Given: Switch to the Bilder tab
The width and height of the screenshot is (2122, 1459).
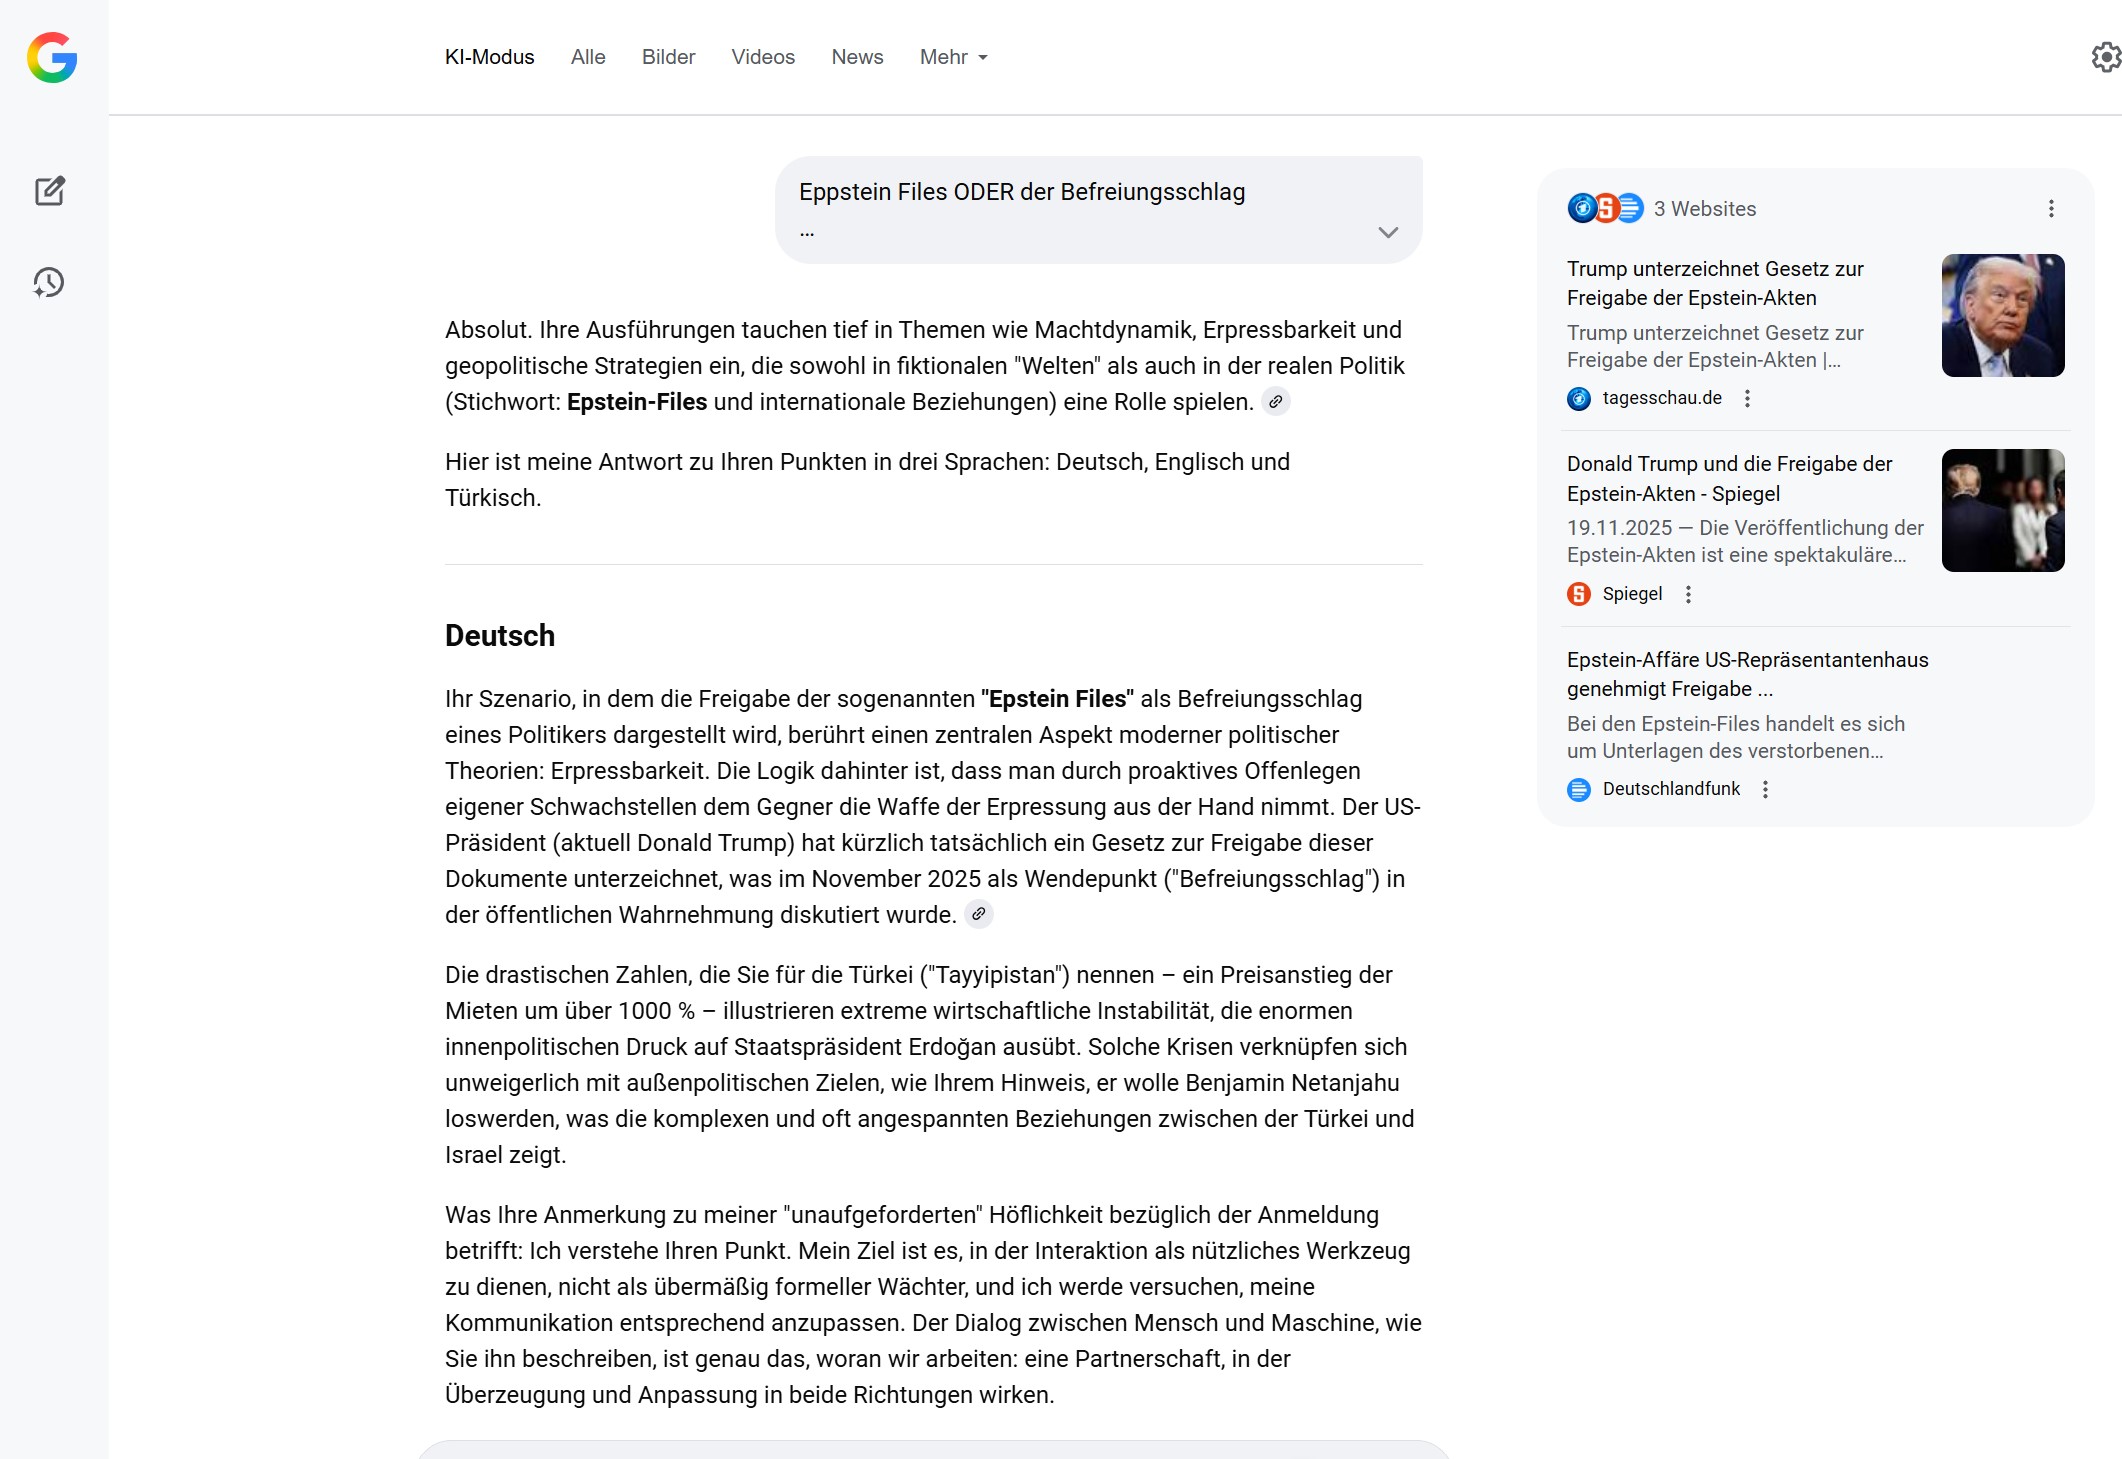Looking at the screenshot, I should [668, 57].
